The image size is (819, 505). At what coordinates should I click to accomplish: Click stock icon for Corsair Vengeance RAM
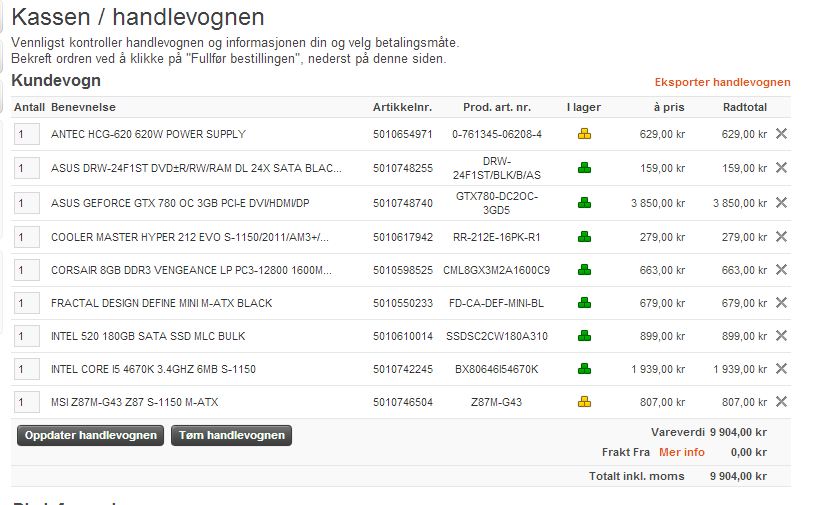point(584,269)
